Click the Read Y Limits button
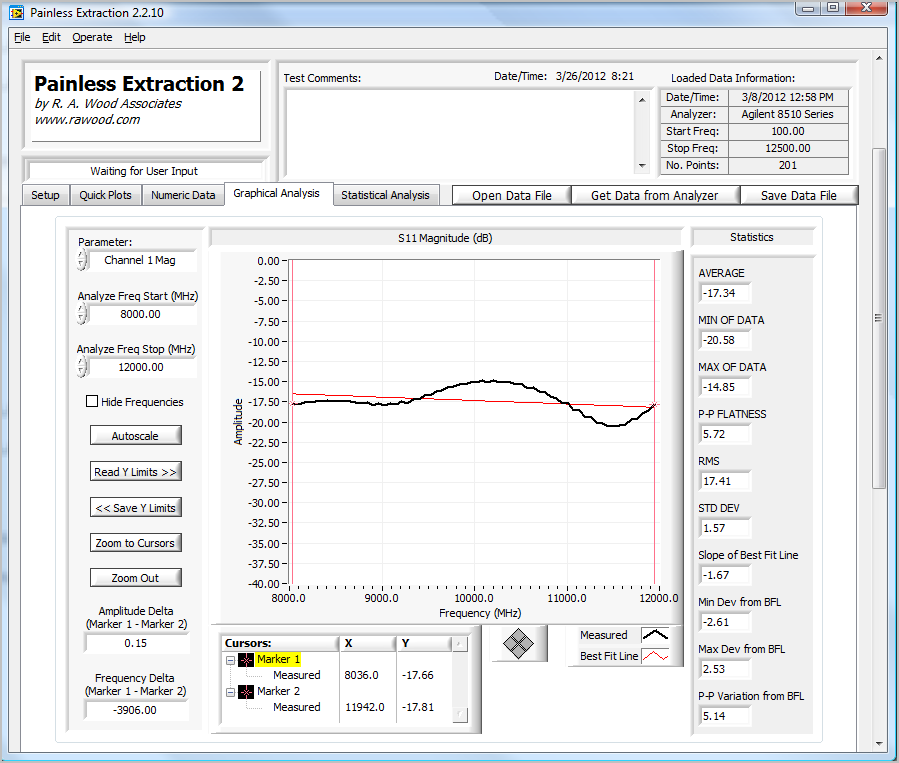 click(135, 472)
